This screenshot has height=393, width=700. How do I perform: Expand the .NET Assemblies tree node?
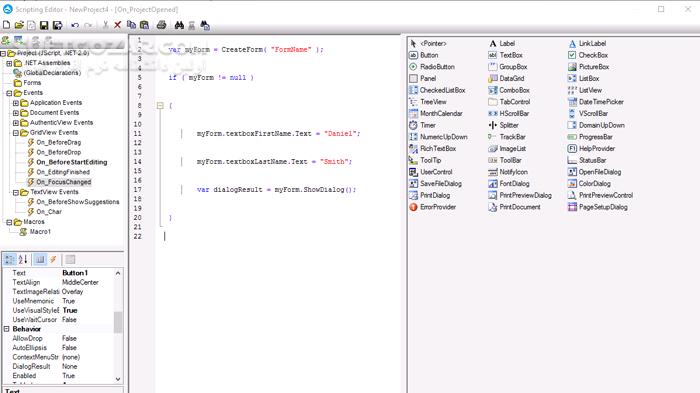(x=9, y=63)
